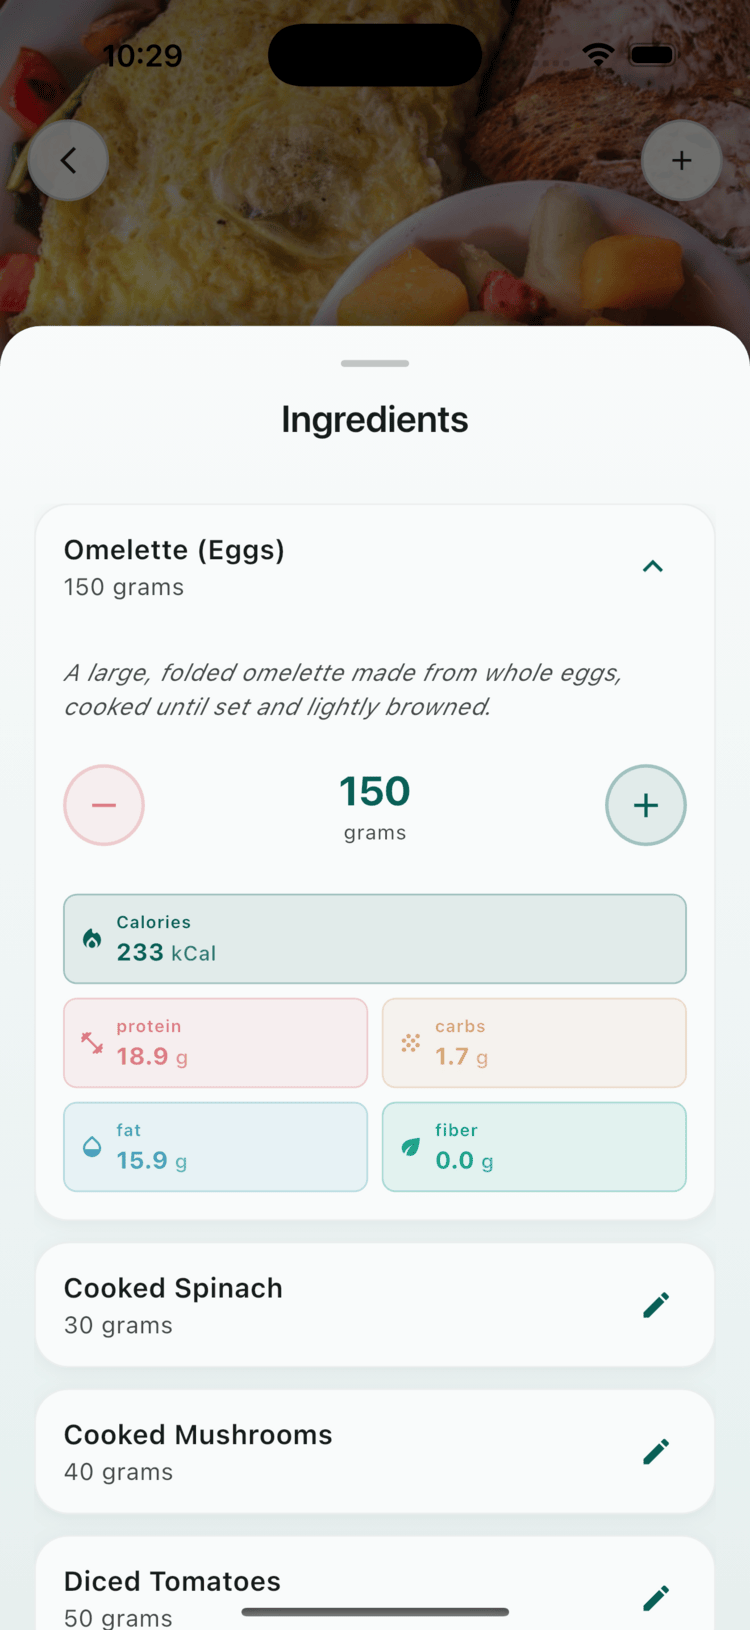The width and height of the screenshot is (750, 1630).
Task: Tap the Omelette (Eggs) title
Action: click(x=175, y=550)
